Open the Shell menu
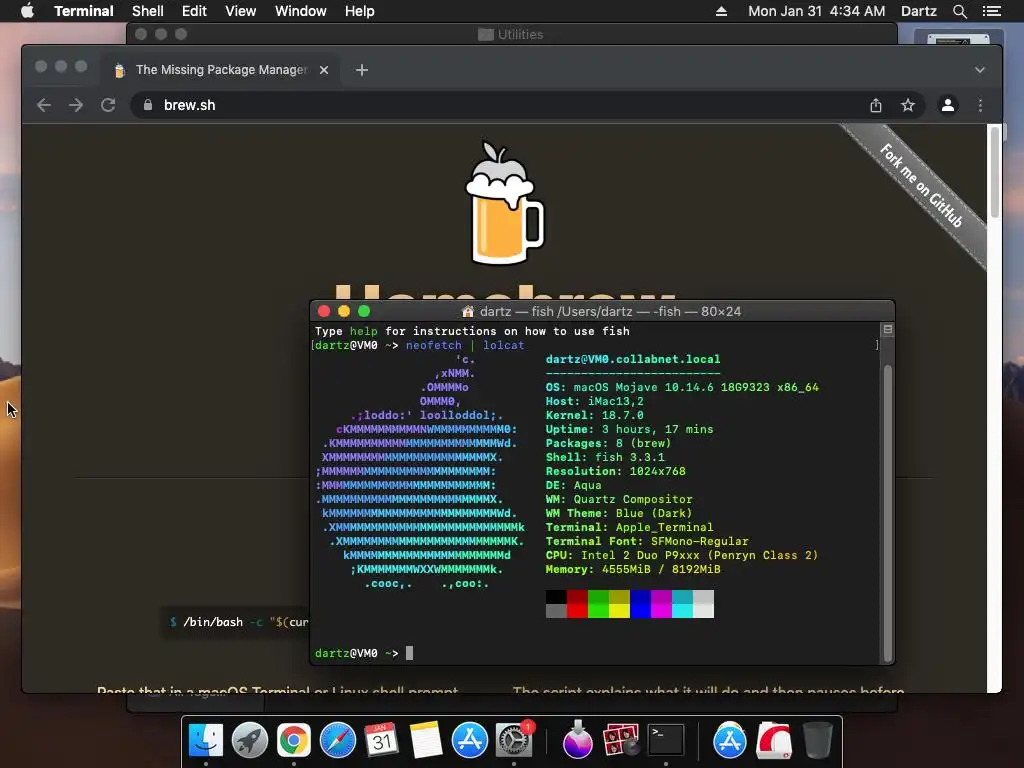This screenshot has width=1024, height=768. coord(148,11)
